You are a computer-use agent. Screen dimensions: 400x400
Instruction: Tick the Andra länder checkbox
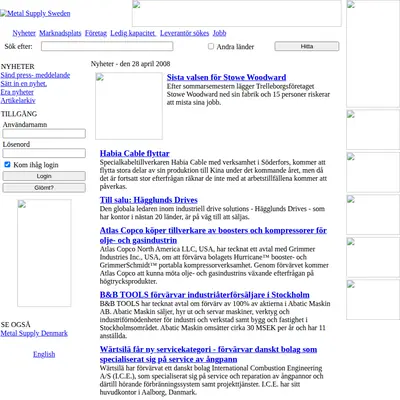point(211,46)
